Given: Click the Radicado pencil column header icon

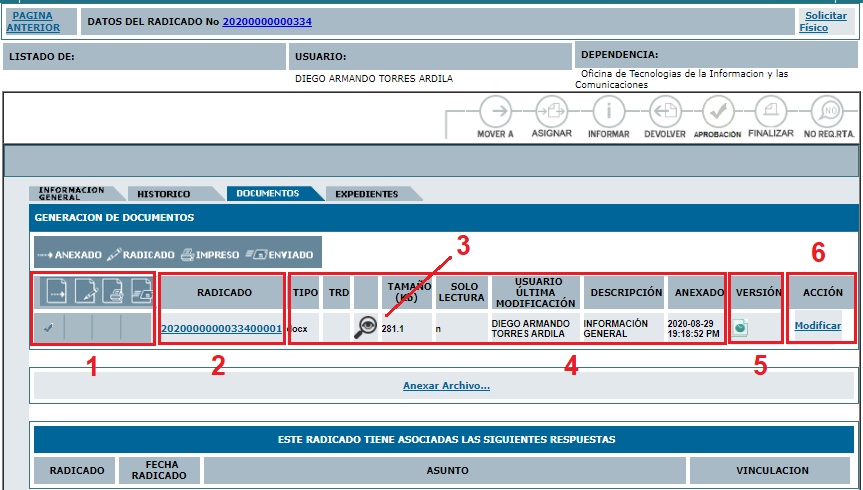Looking at the screenshot, I should point(85,291).
